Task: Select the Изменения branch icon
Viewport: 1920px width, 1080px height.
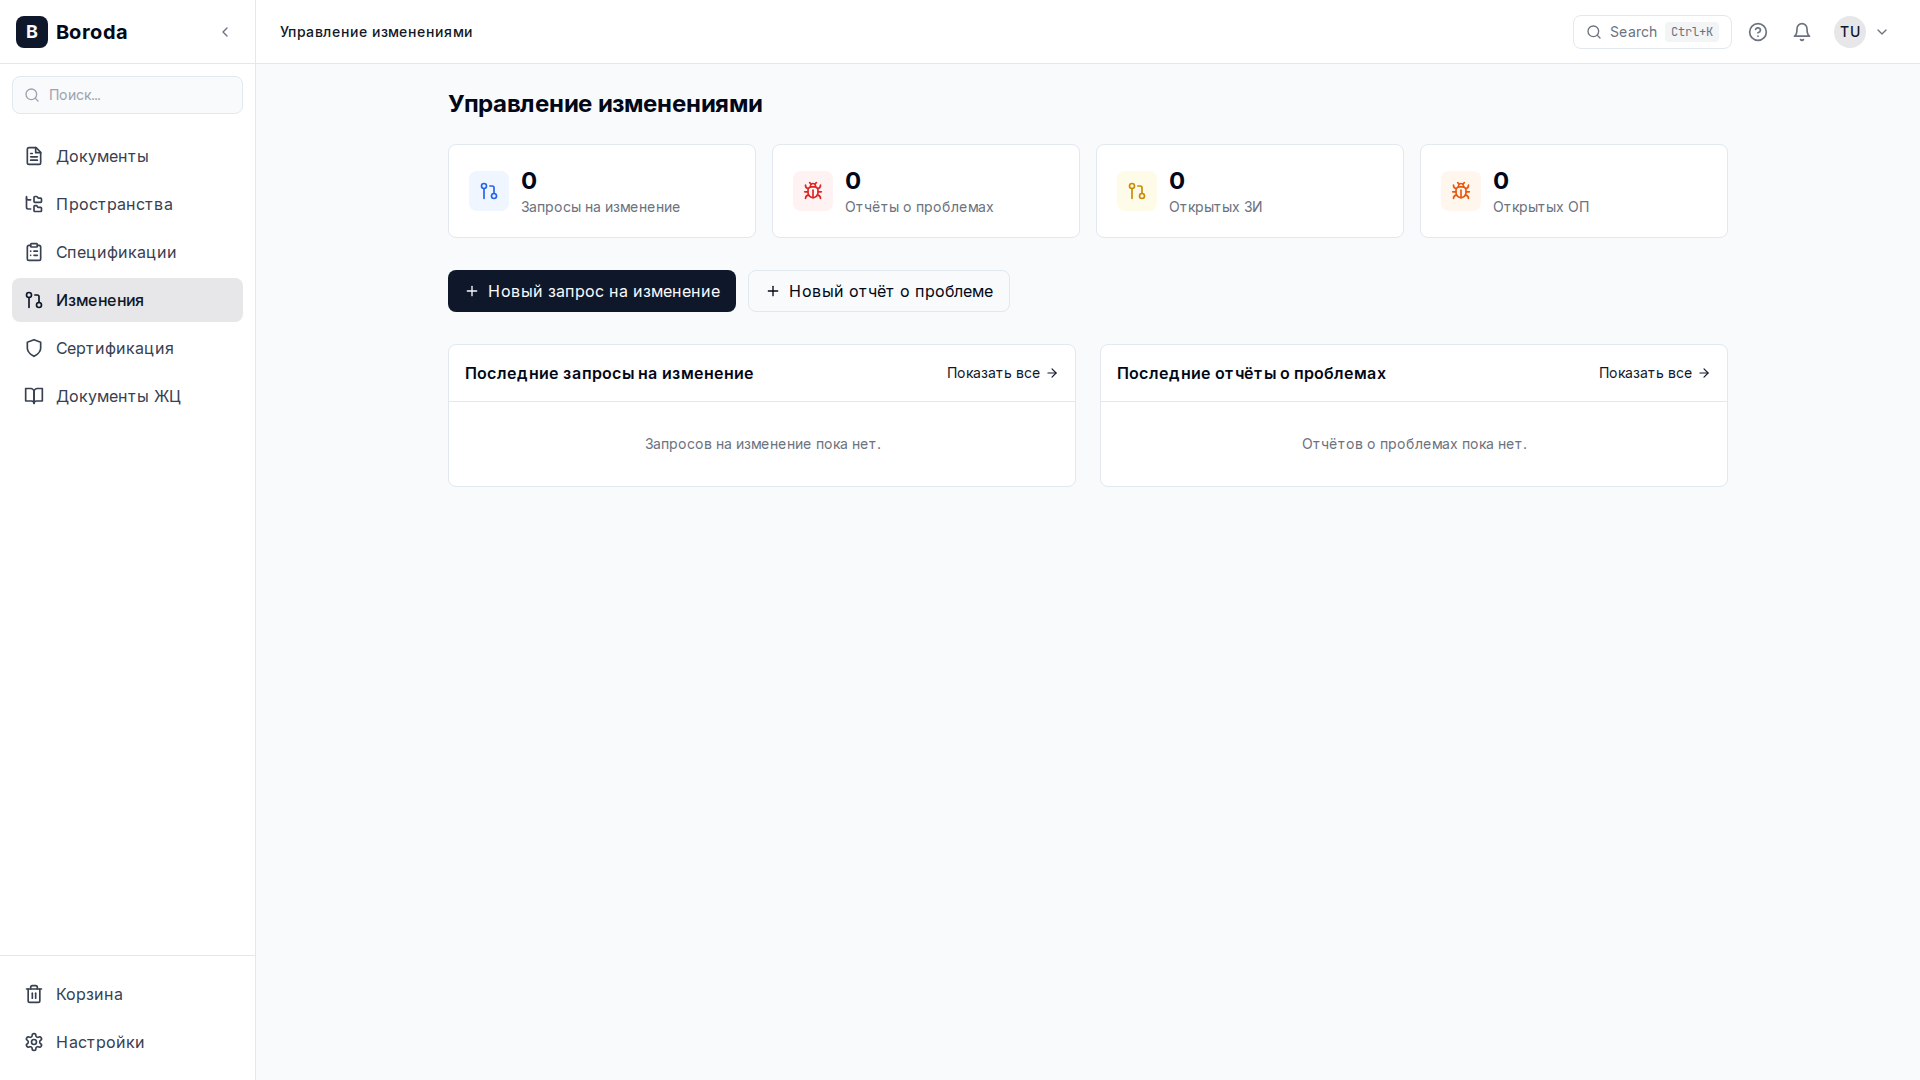Action: point(35,300)
